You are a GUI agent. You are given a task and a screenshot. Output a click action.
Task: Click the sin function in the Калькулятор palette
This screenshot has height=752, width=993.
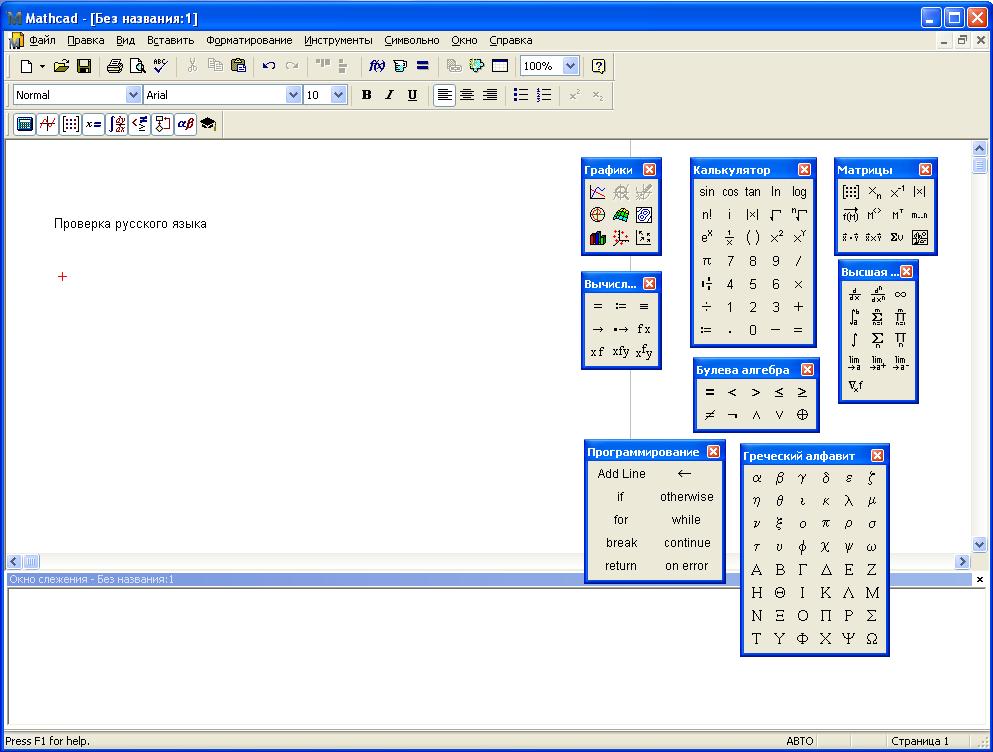707,191
